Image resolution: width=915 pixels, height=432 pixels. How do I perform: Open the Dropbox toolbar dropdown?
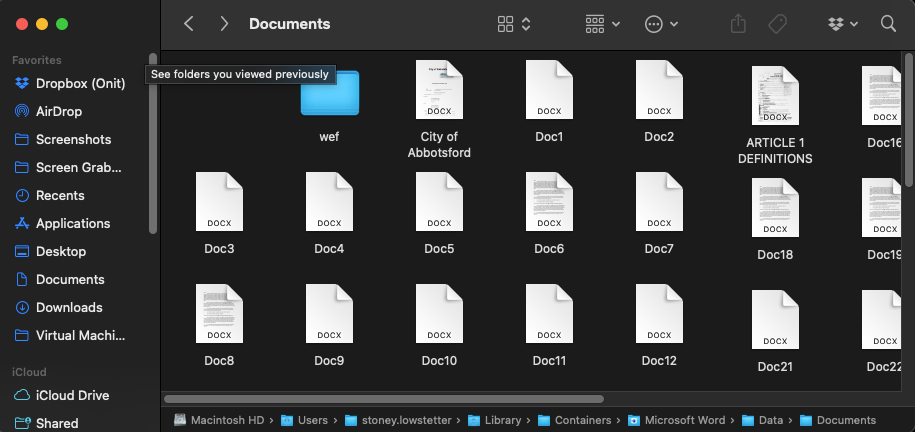coord(843,24)
